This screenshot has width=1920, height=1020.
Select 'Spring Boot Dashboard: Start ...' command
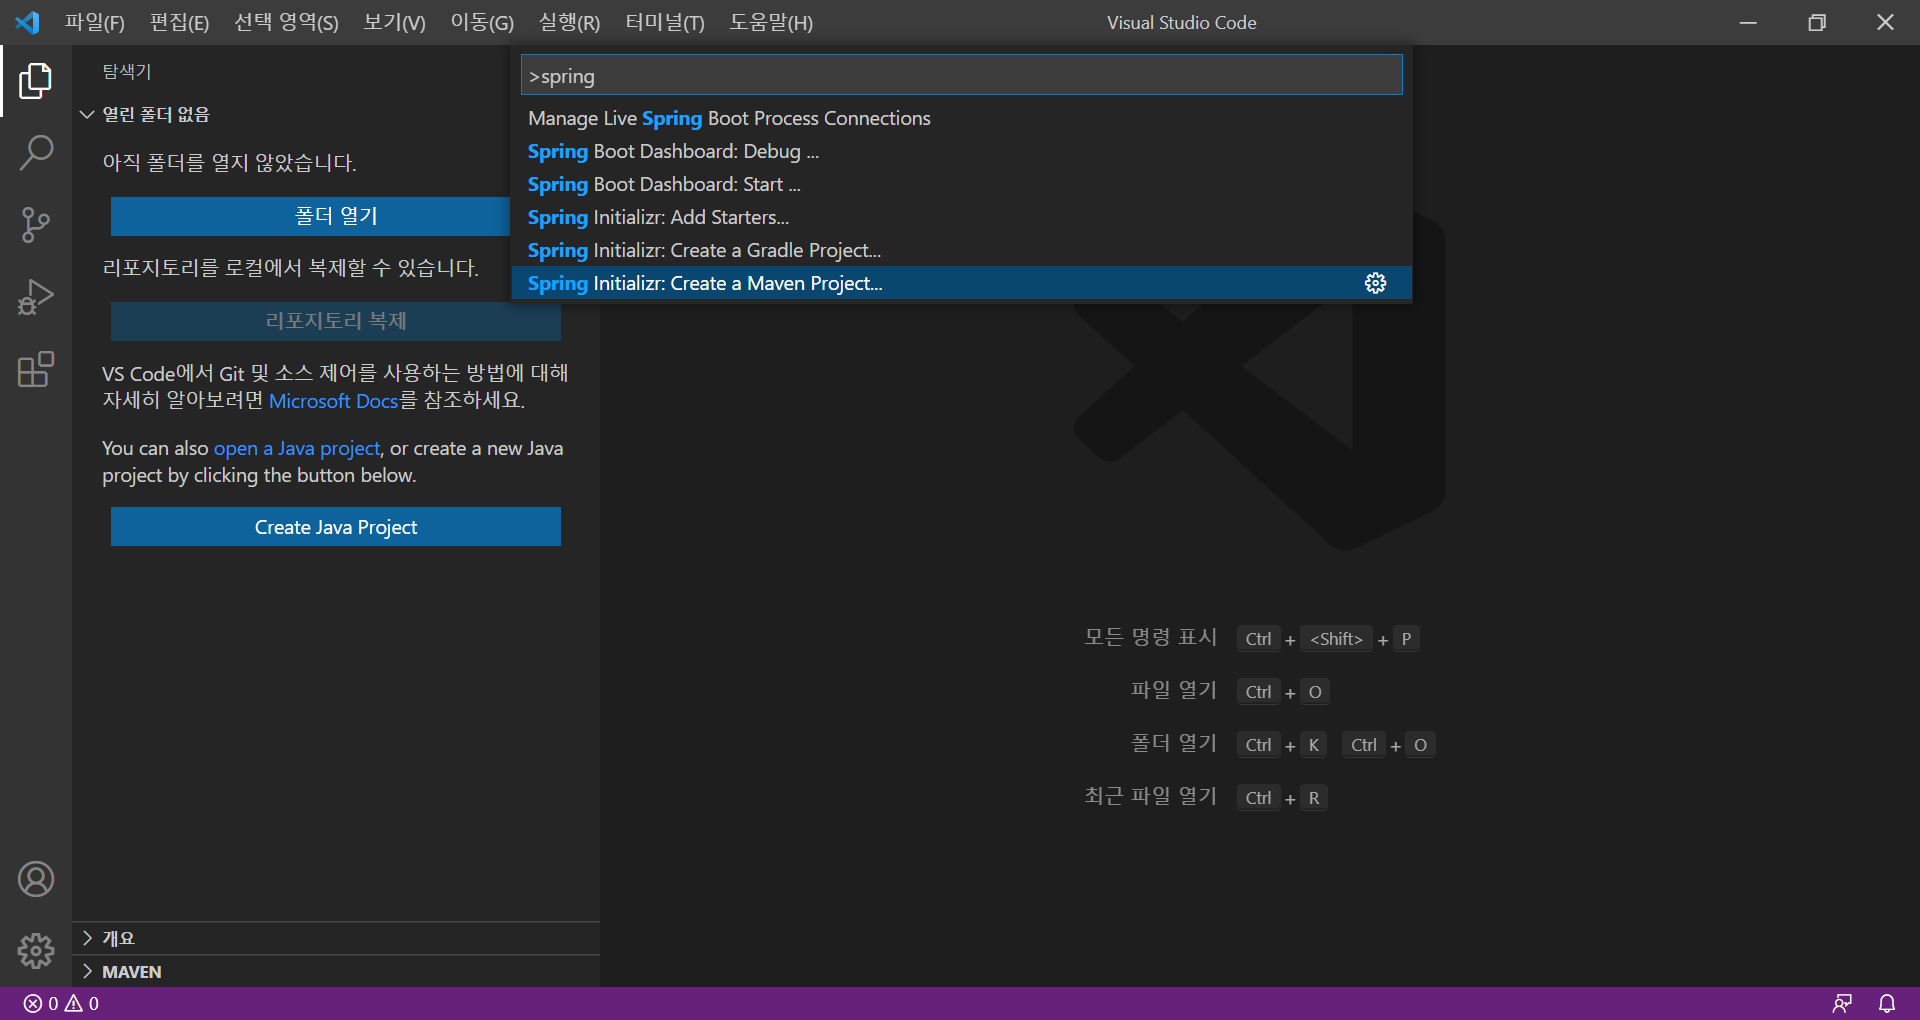tap(962, 184)
